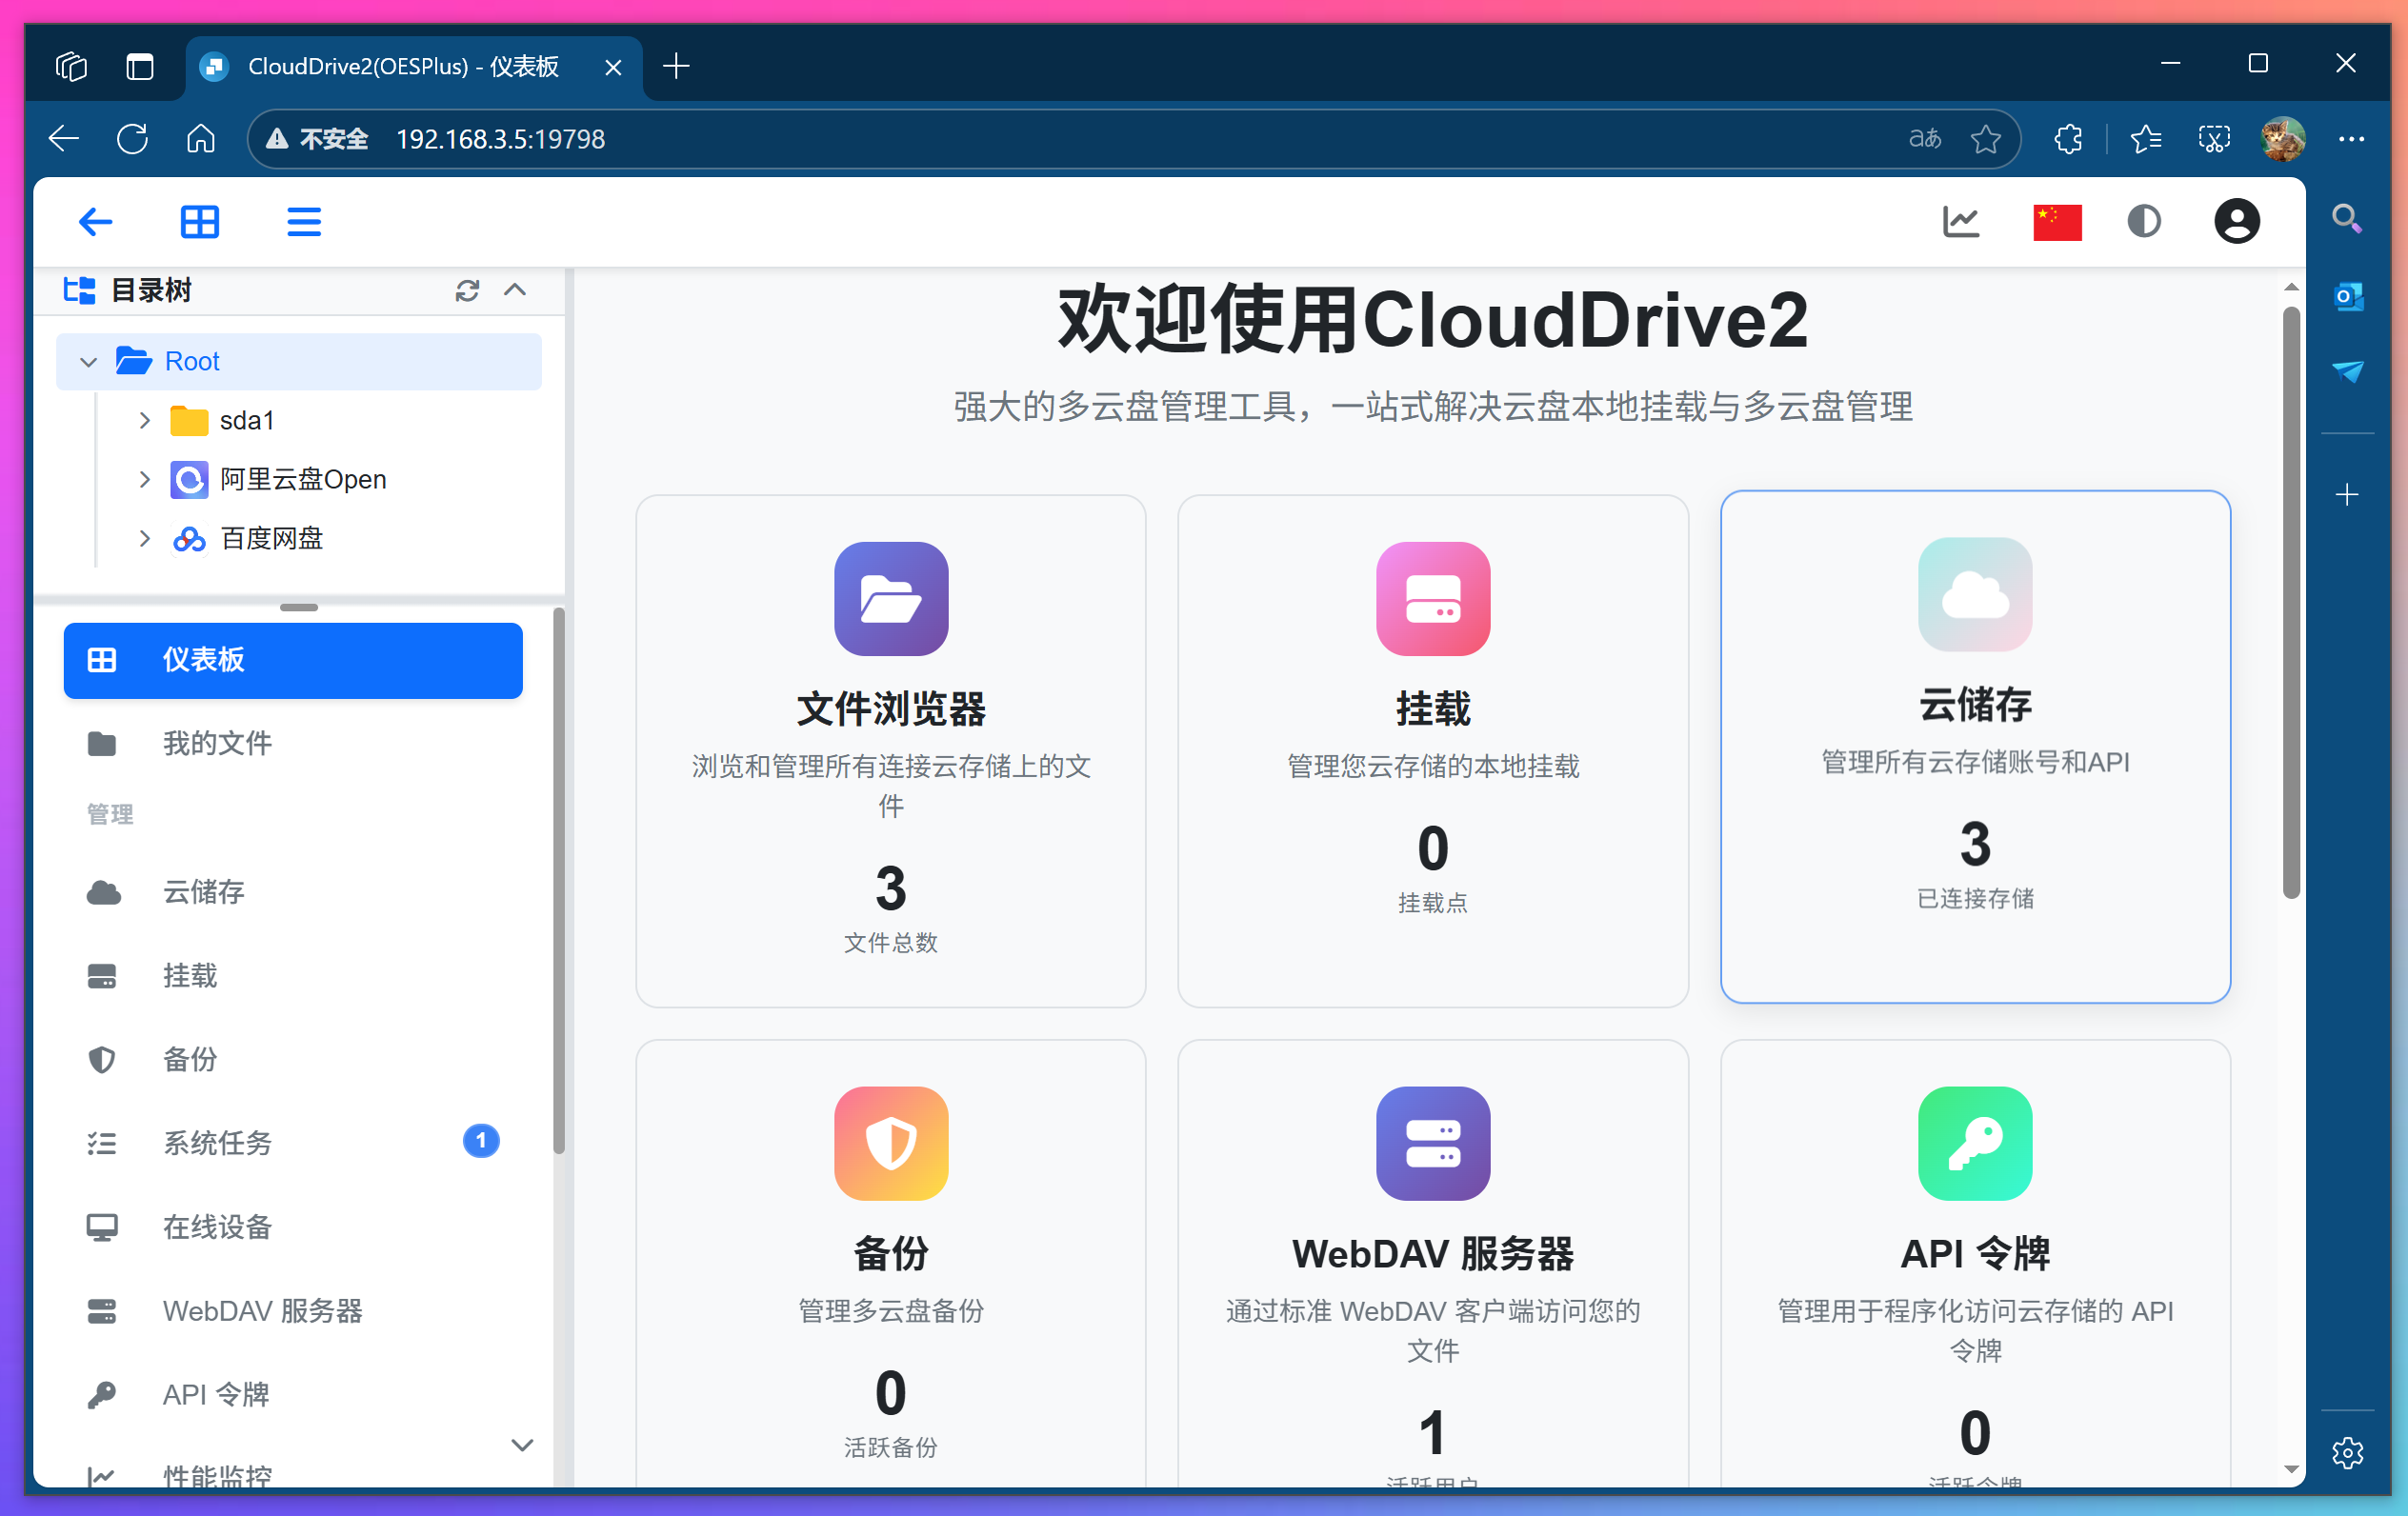The image size is (2408, 1516).
Task: Collapse the Root tree node
Action: 88,361
